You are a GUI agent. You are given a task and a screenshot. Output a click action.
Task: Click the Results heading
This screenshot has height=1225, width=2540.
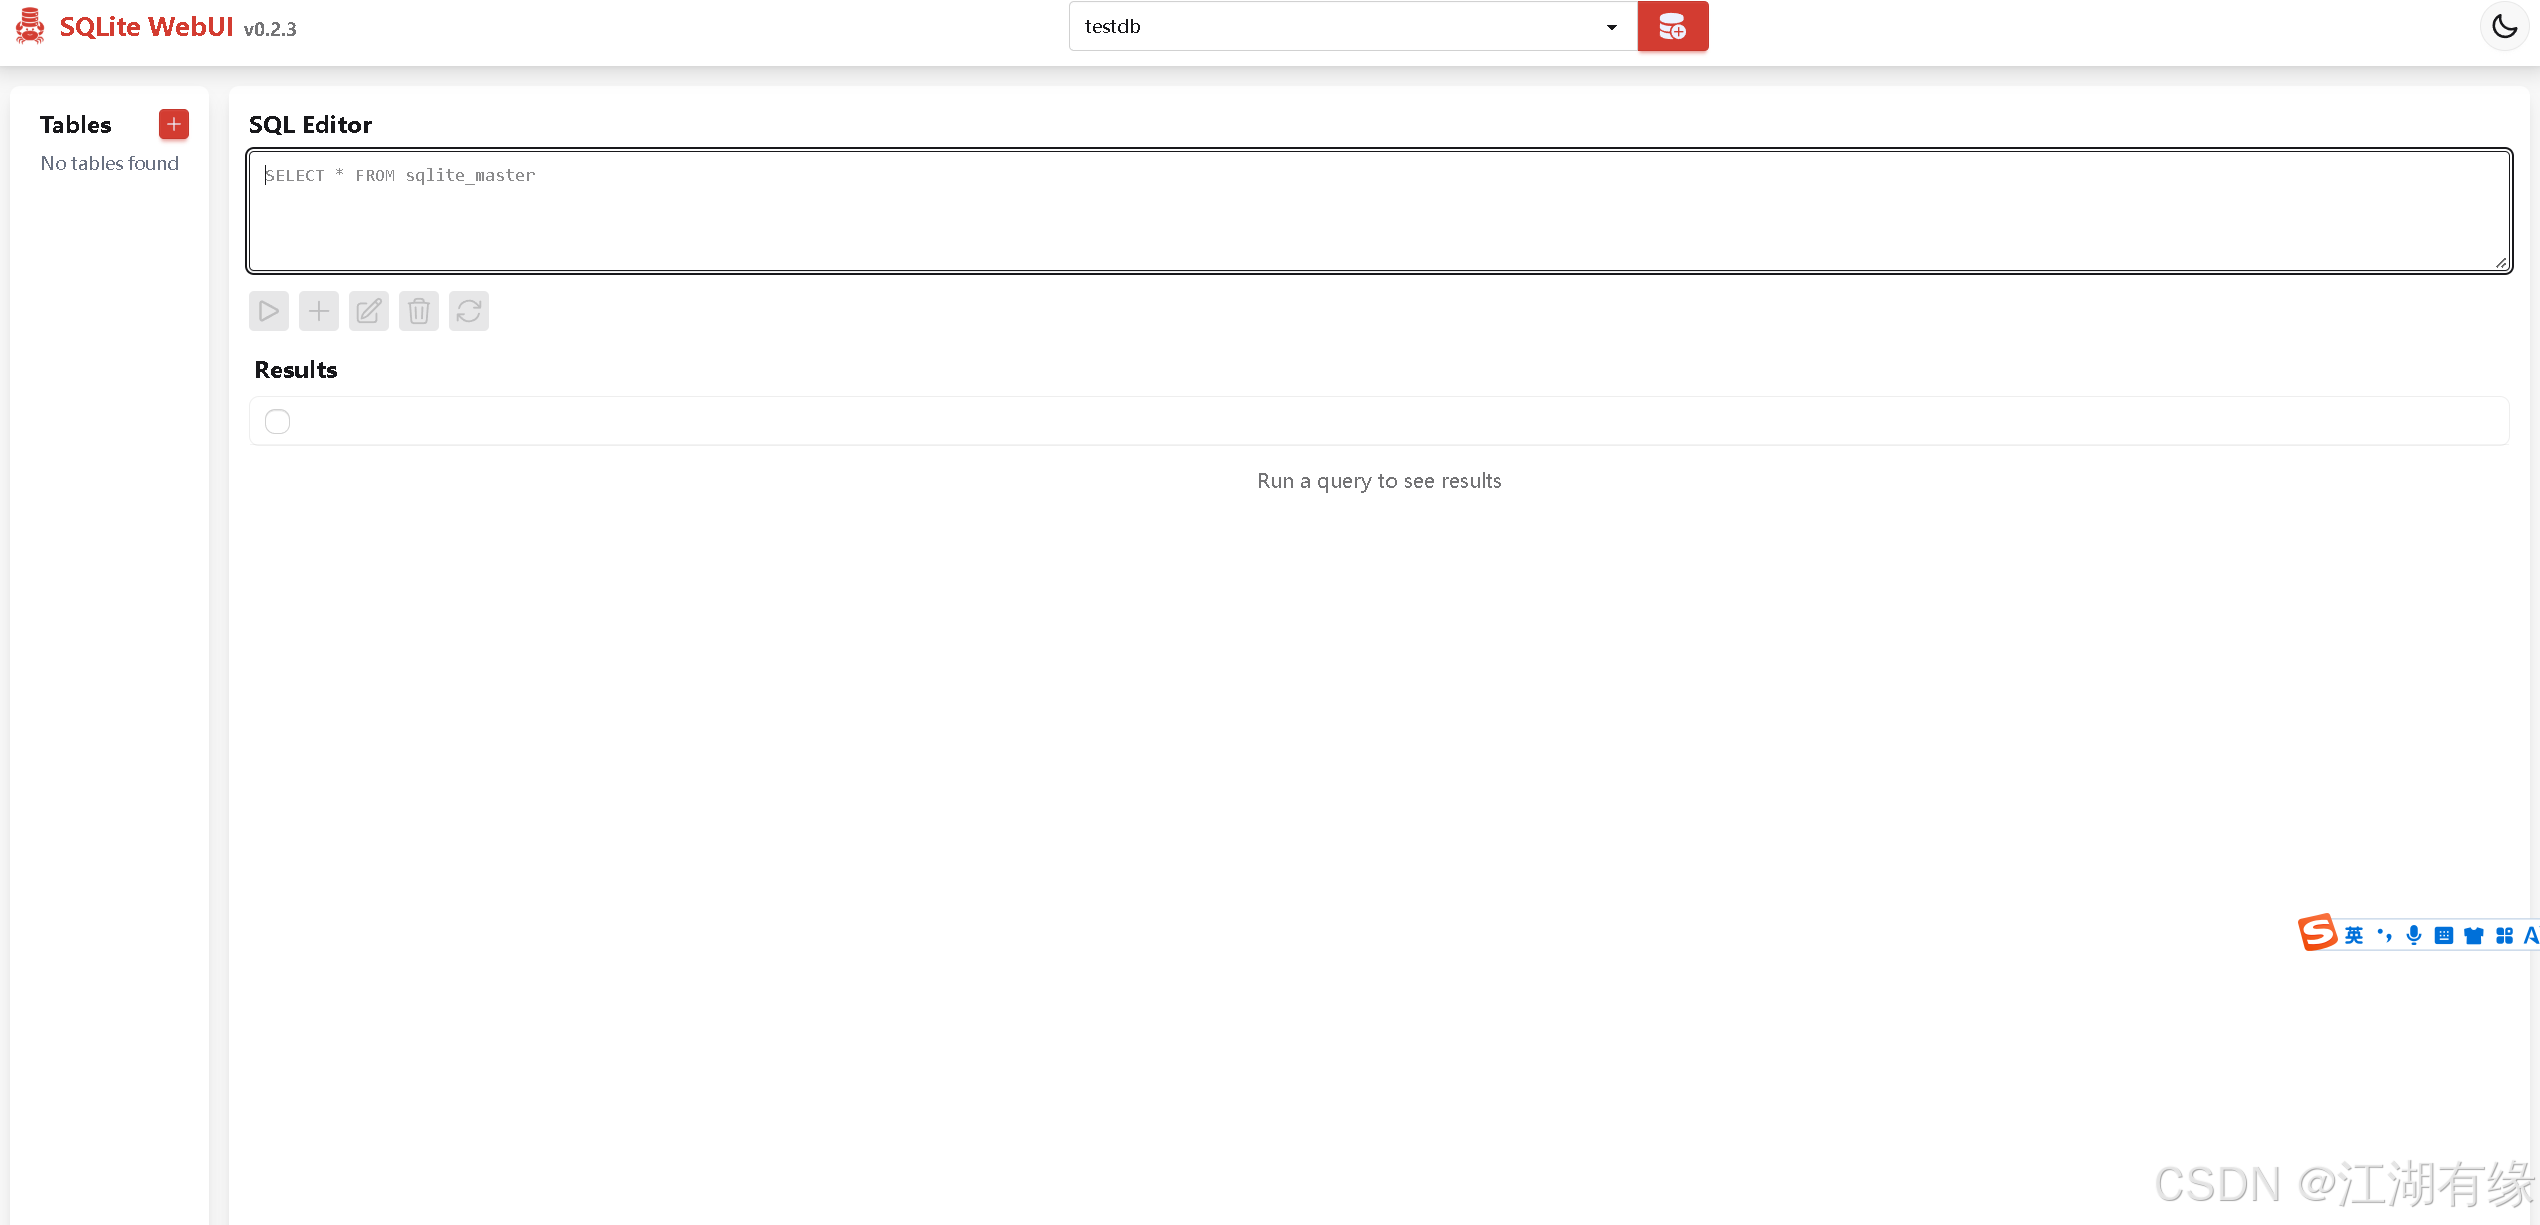pos(296,370)
